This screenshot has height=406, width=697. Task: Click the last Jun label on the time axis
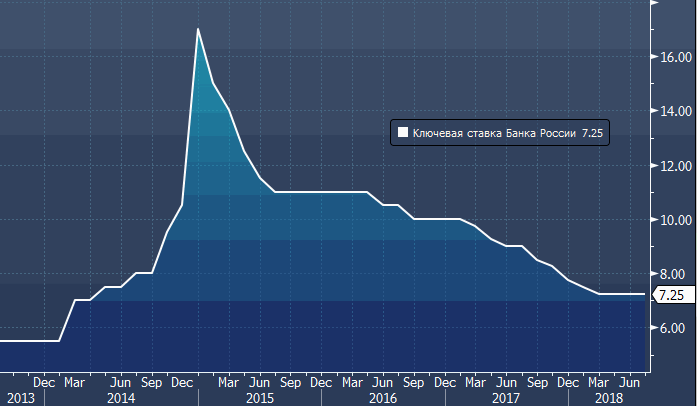[631, 382]
